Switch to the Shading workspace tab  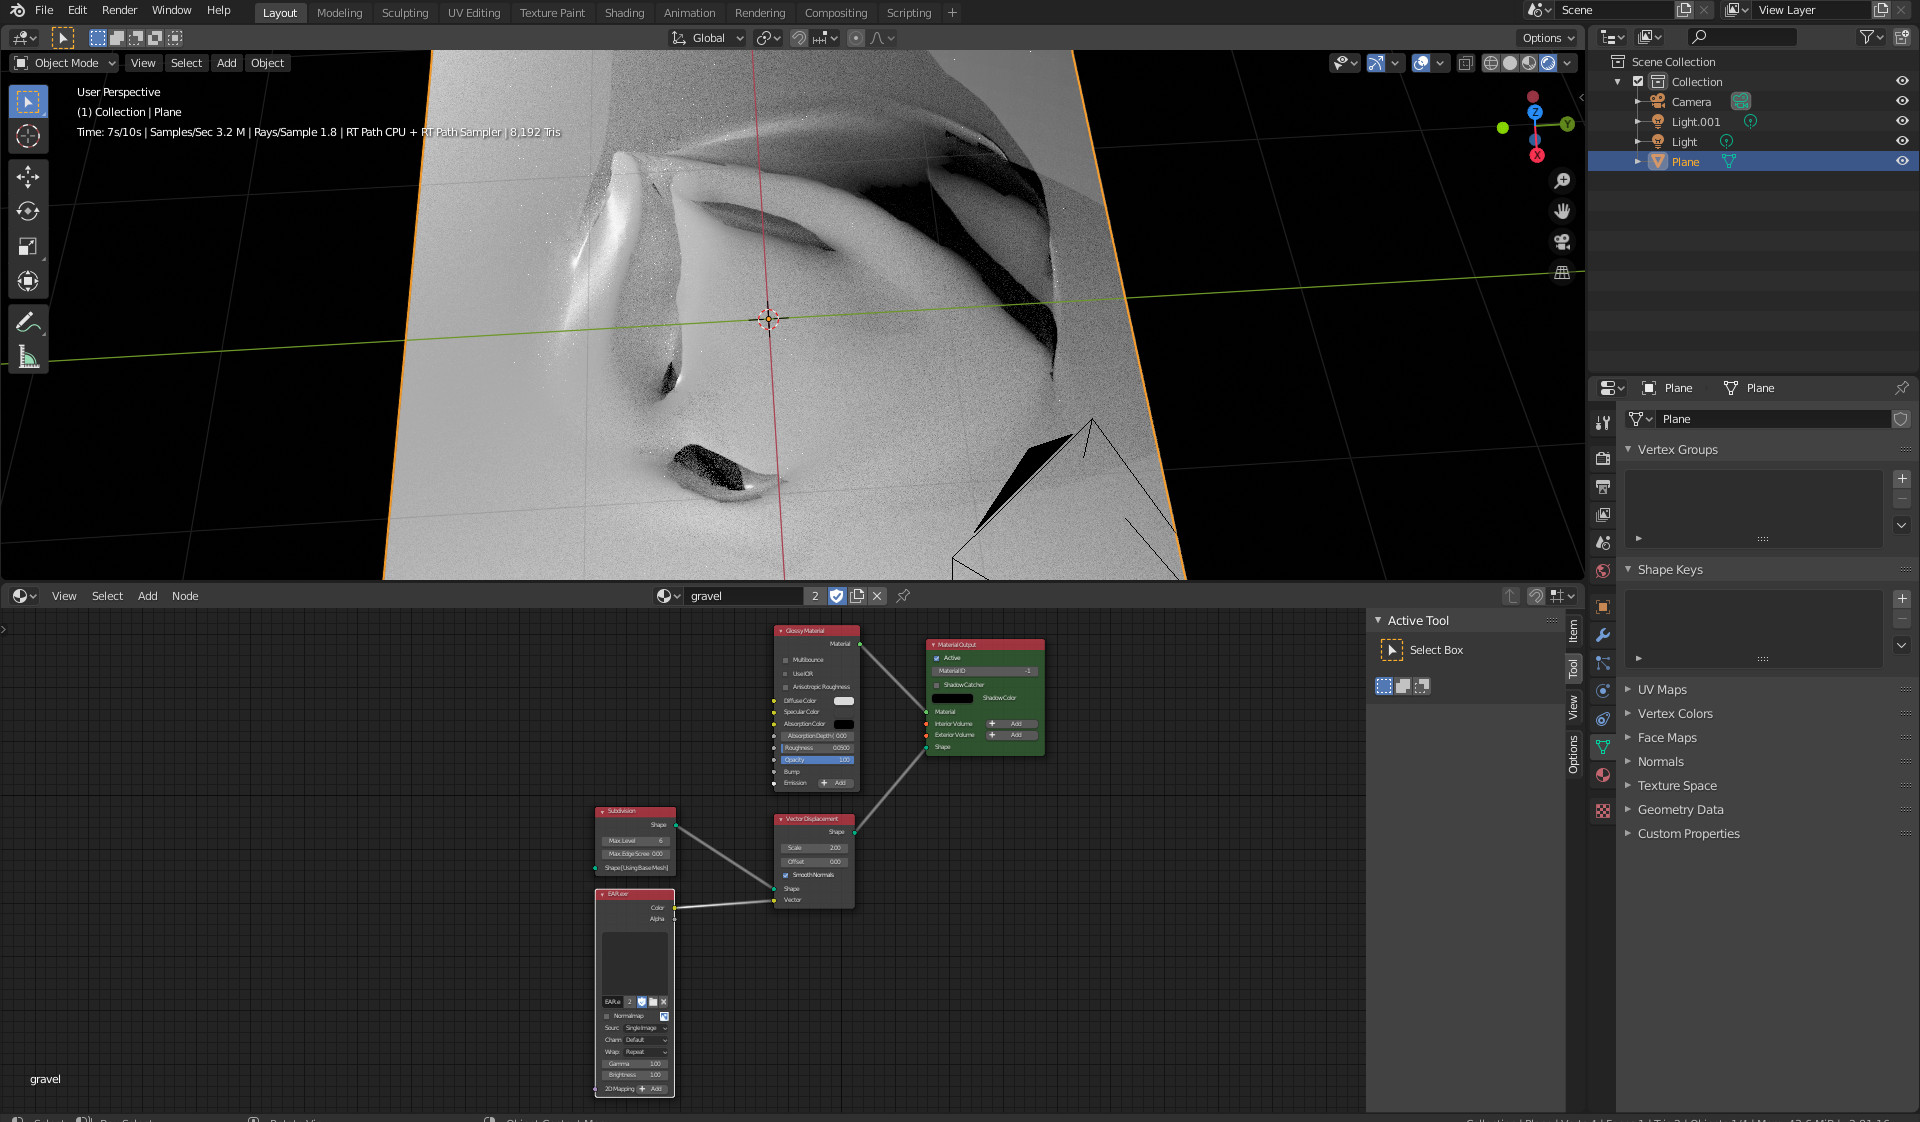(624, 13)
